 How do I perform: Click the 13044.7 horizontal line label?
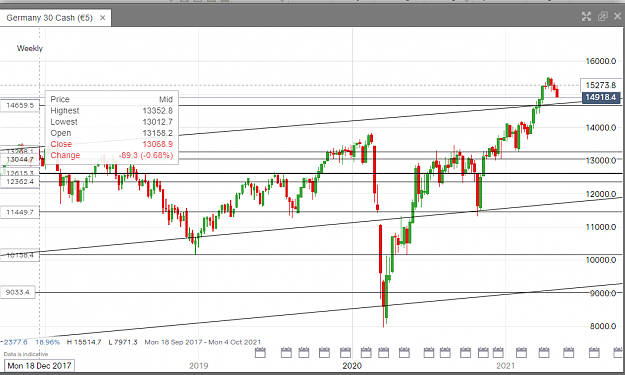tap(20, 159)
